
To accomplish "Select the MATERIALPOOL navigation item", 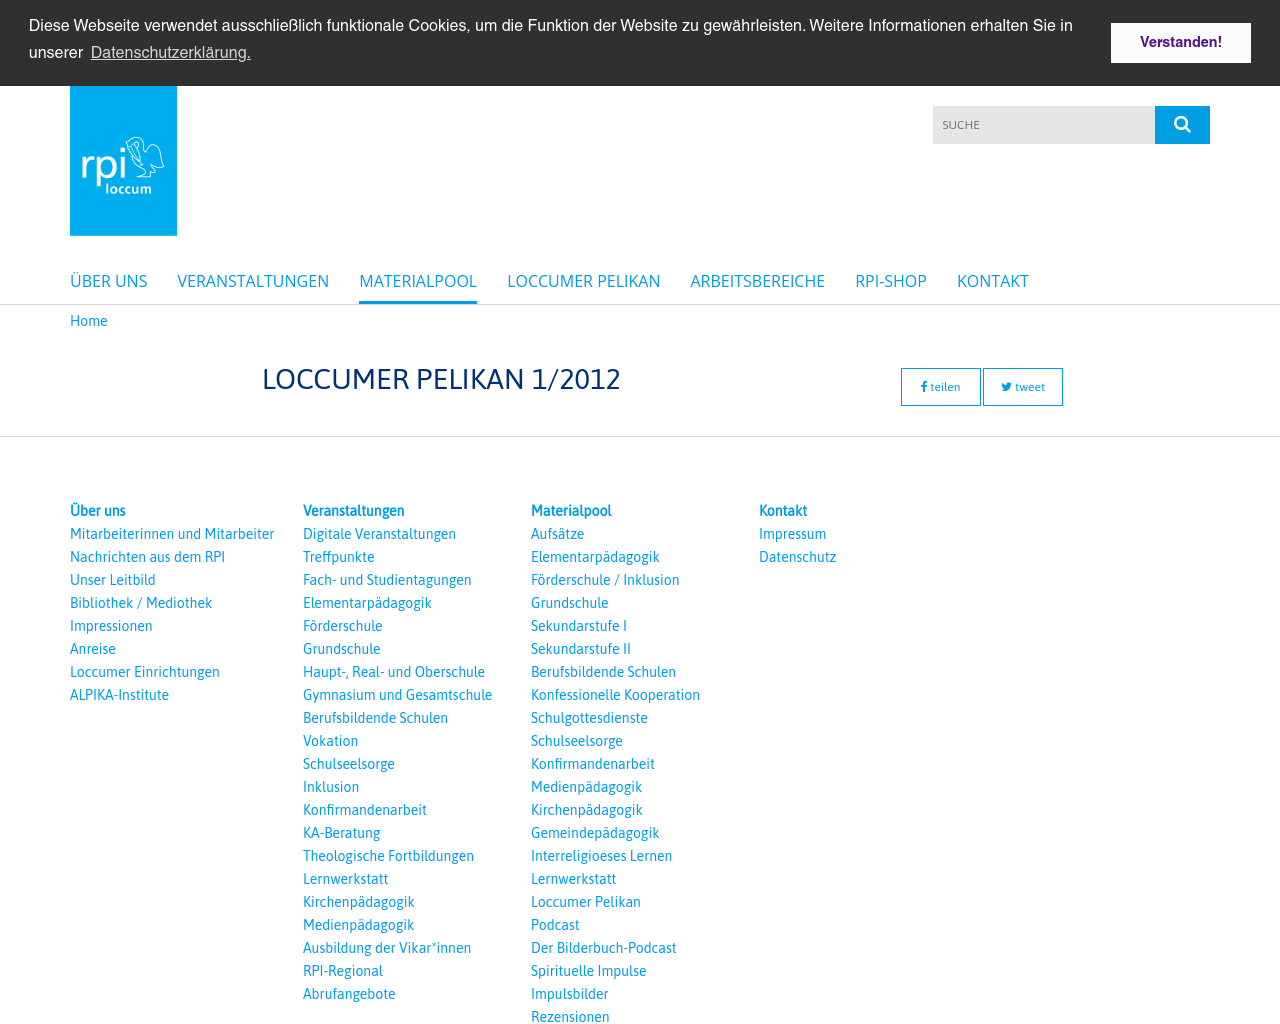I will 418,281.
